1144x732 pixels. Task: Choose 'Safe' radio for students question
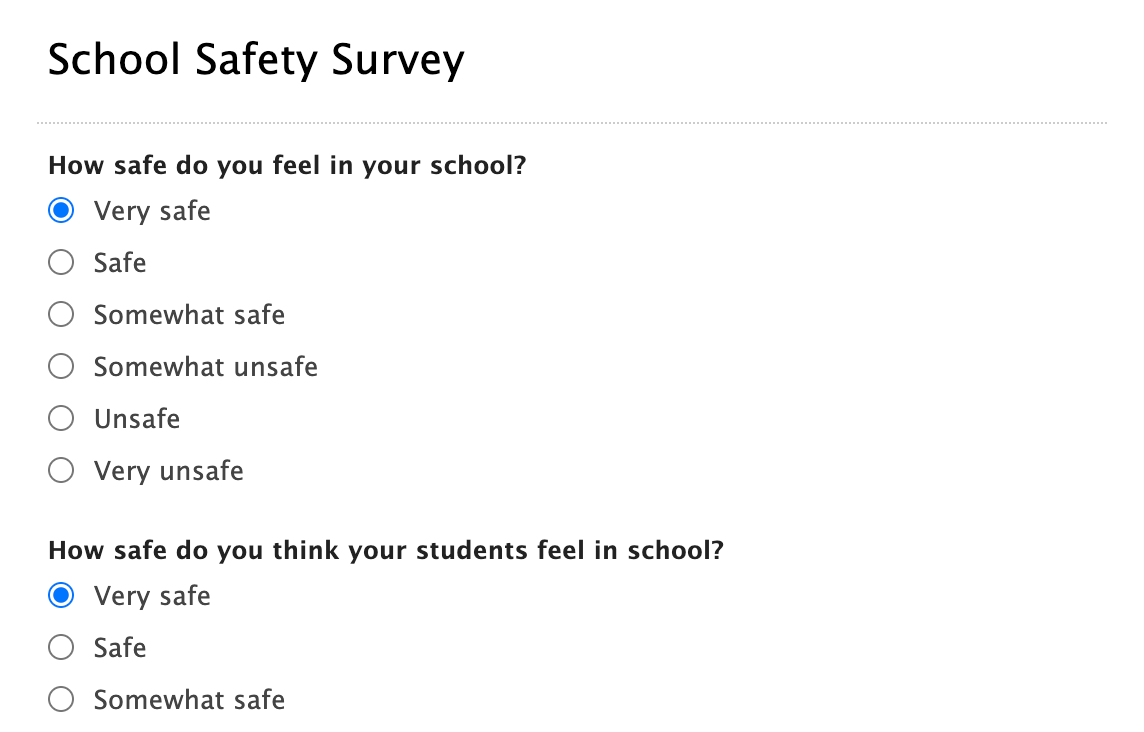tap(61, 648)
